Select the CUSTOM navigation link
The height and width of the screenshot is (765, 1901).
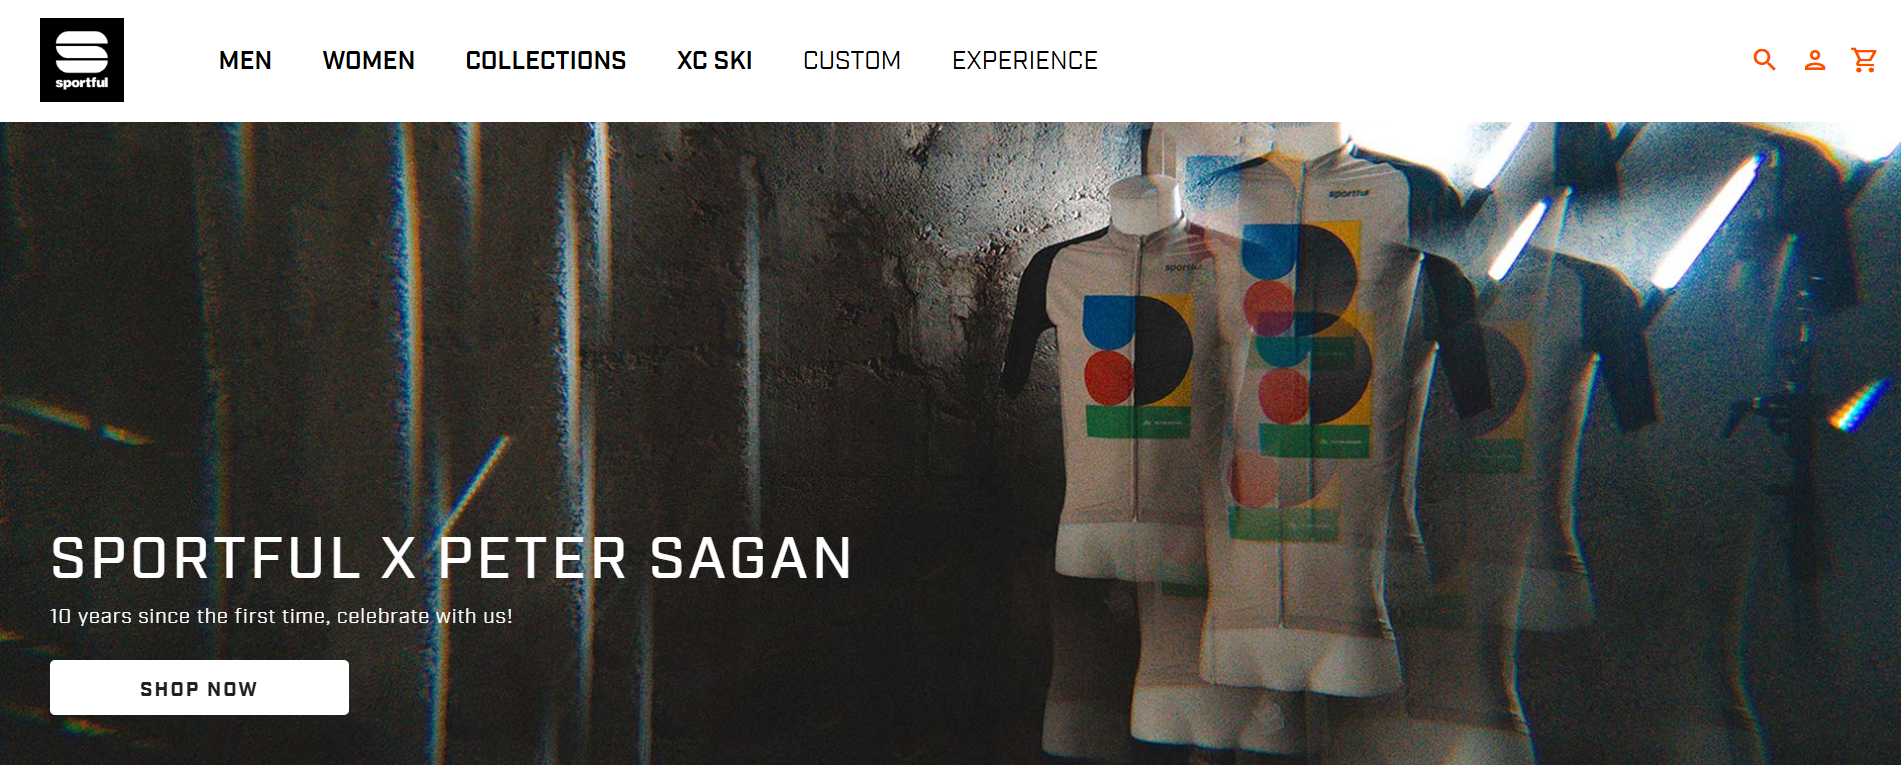pos(852,61)
